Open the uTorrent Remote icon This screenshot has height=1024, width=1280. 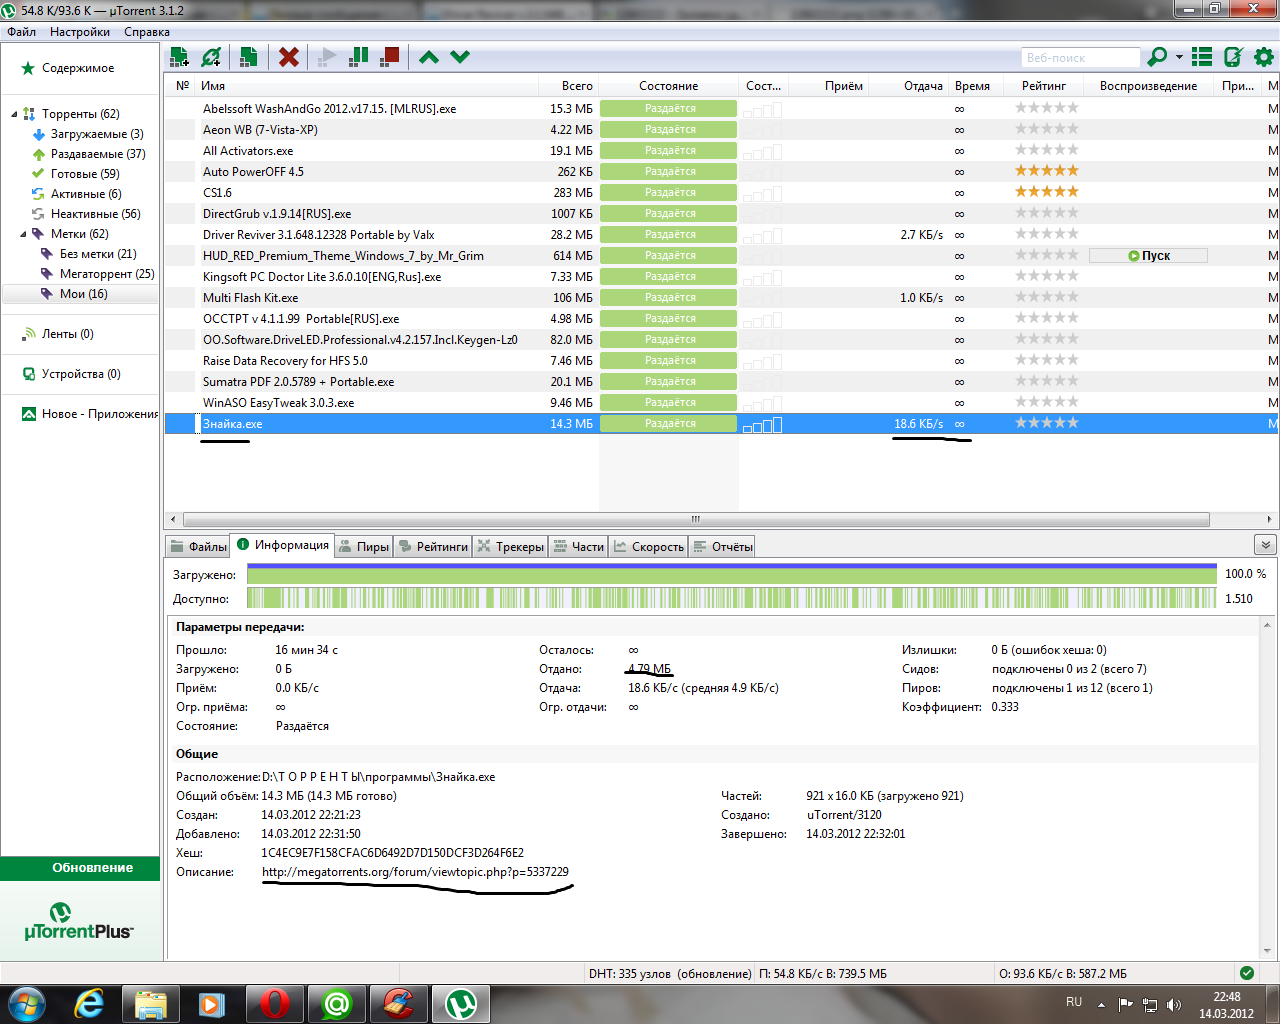tap(1234, 57)
